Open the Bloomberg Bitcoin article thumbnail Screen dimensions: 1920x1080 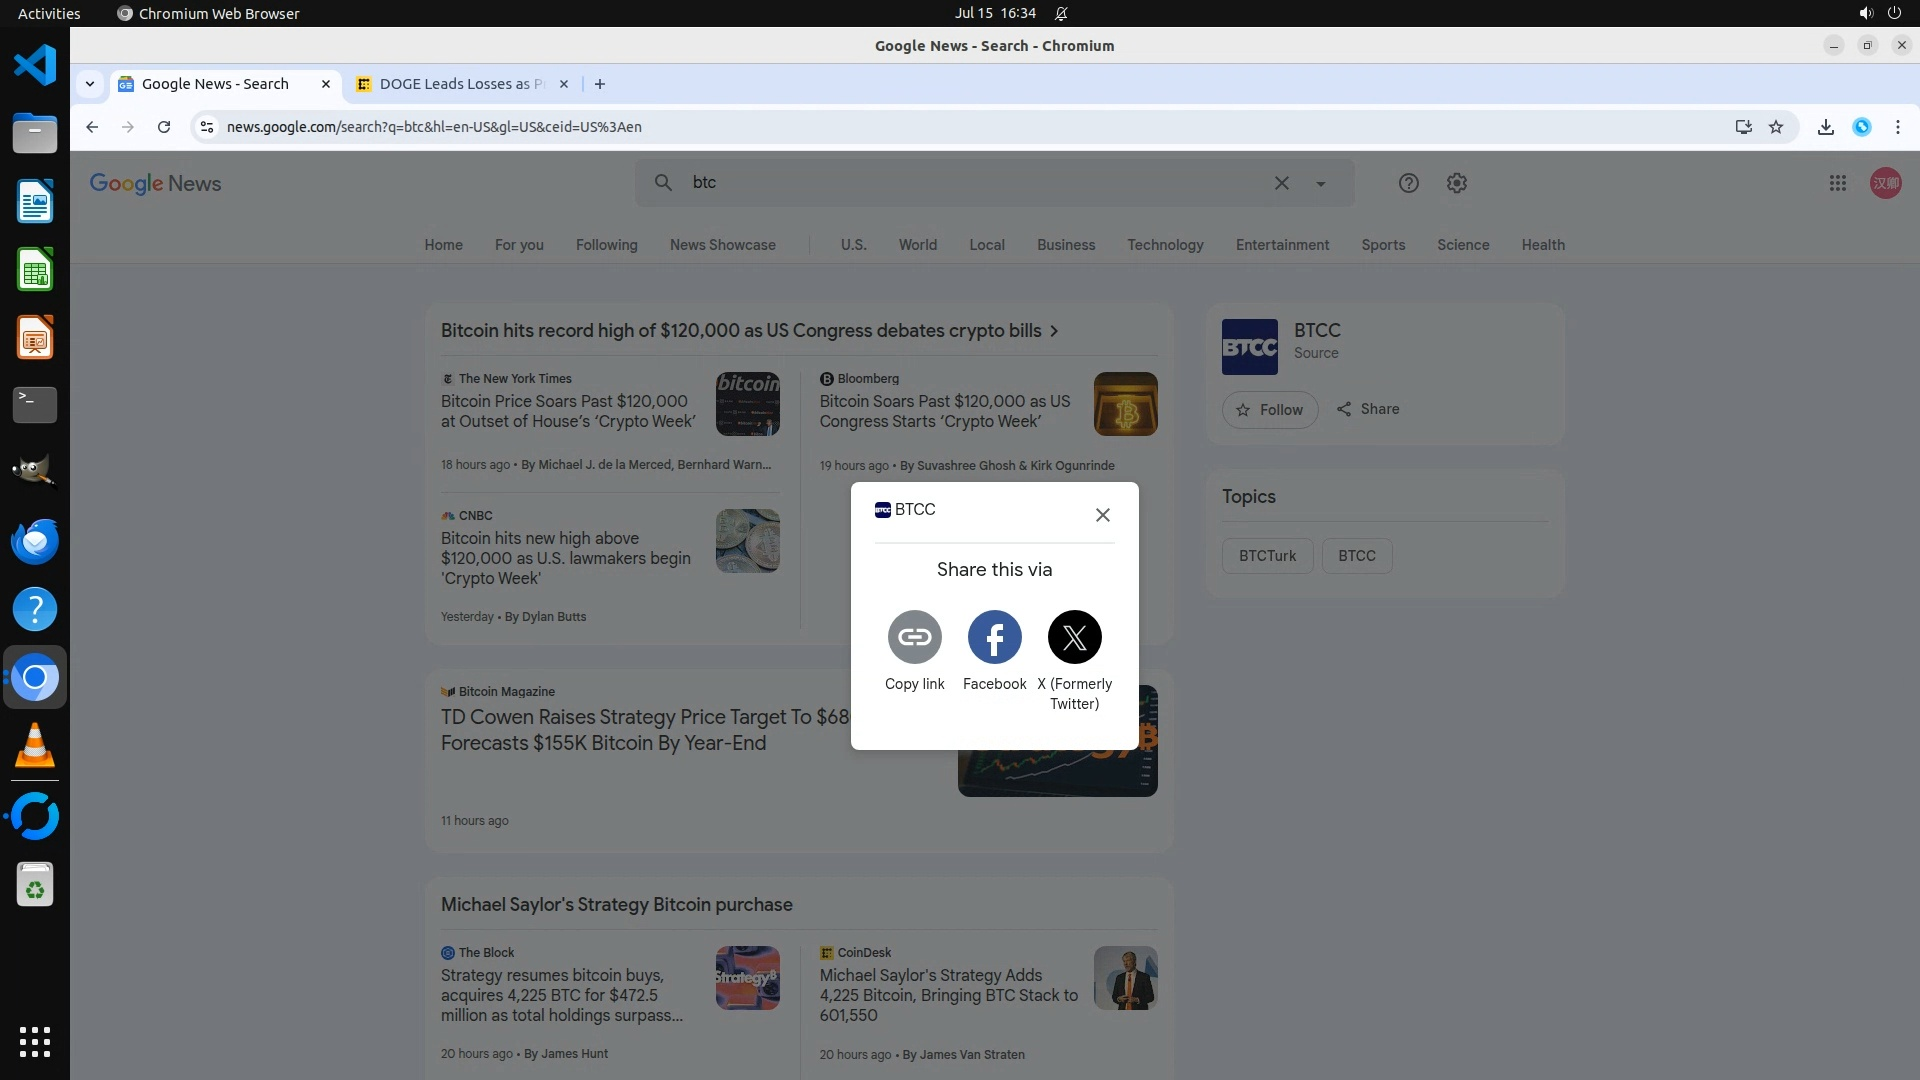(1125, 404)
